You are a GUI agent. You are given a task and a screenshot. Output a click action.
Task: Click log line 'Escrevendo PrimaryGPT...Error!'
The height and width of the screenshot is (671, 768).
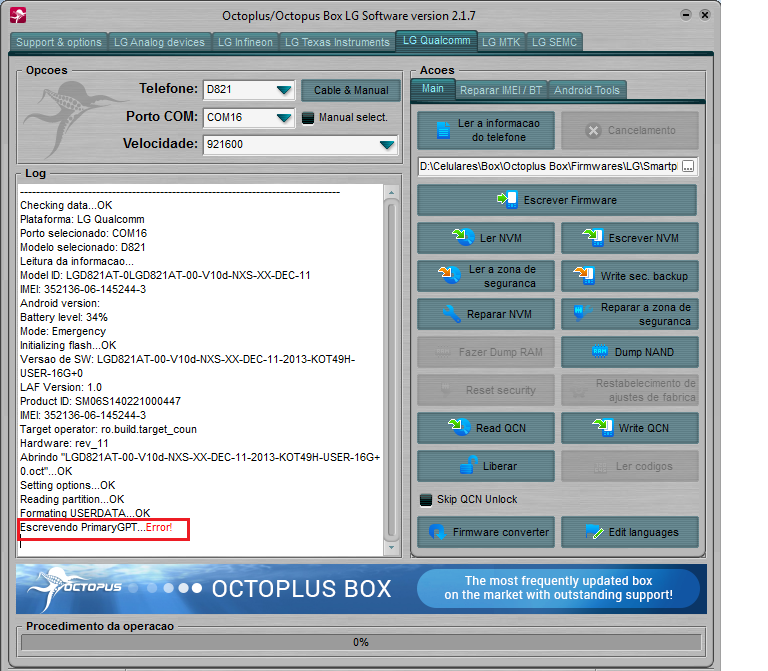pos(96,527)
